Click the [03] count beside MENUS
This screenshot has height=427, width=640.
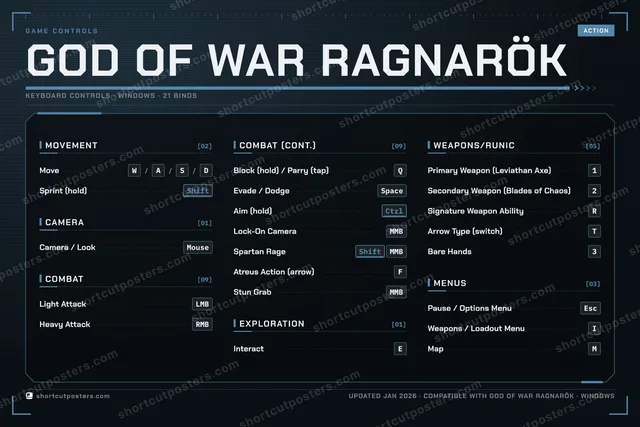593,284
